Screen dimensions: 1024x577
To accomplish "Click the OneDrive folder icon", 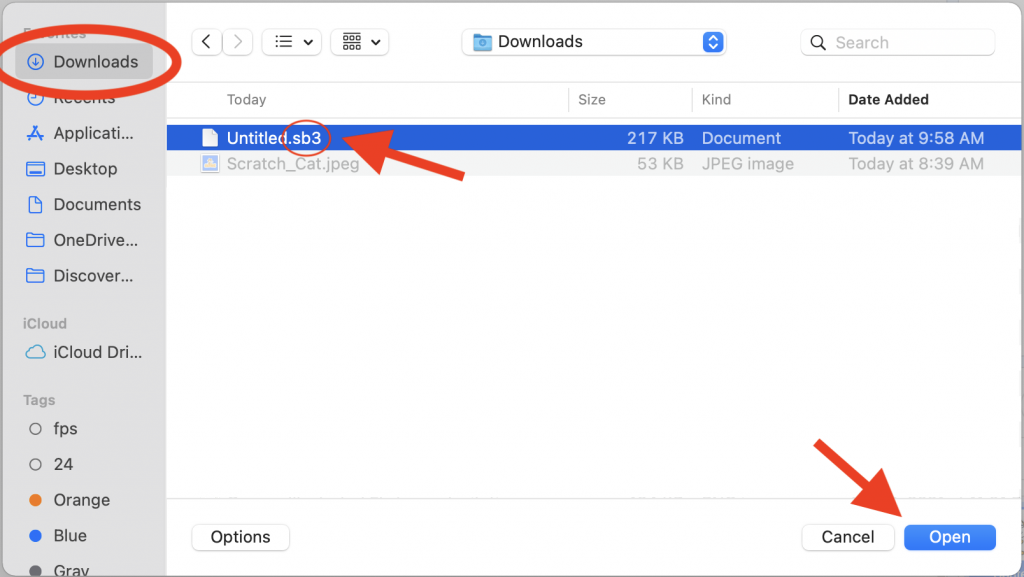I will (36, 240).
